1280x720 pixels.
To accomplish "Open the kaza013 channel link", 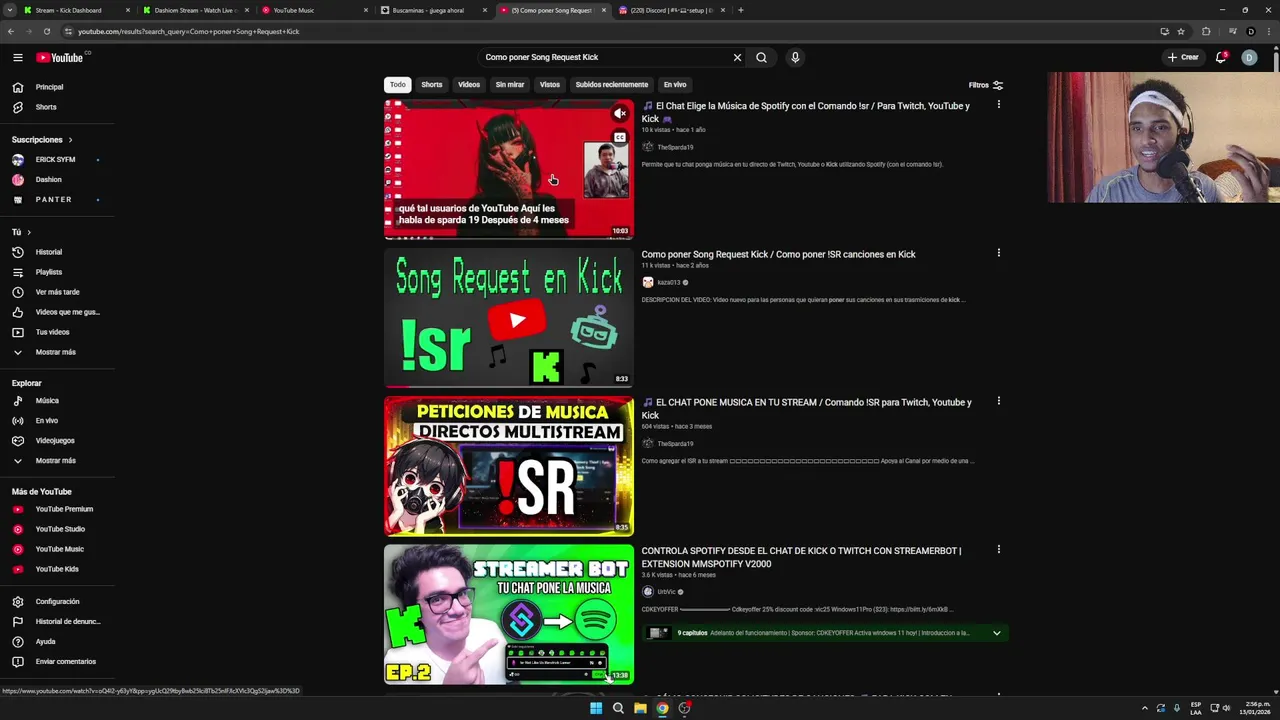I will (x=668, y=283).
